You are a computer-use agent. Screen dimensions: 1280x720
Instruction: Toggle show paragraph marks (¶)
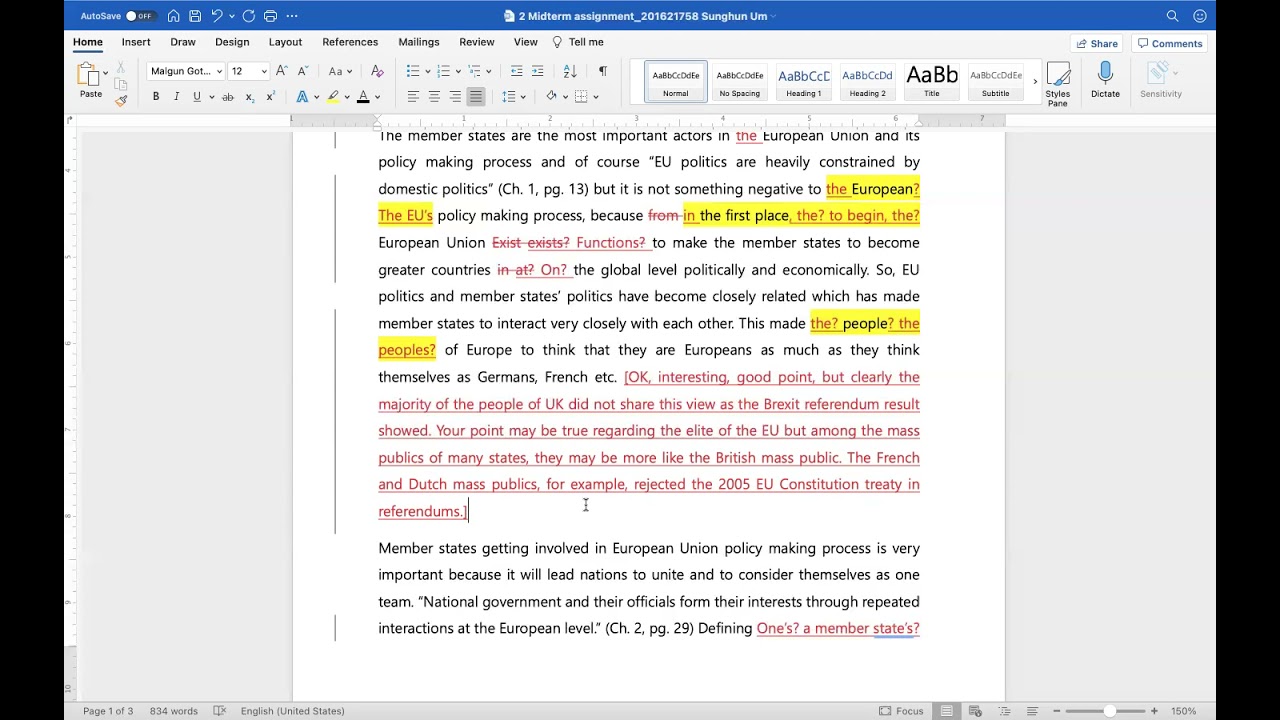pyautogui.click(x=602, y=71)
